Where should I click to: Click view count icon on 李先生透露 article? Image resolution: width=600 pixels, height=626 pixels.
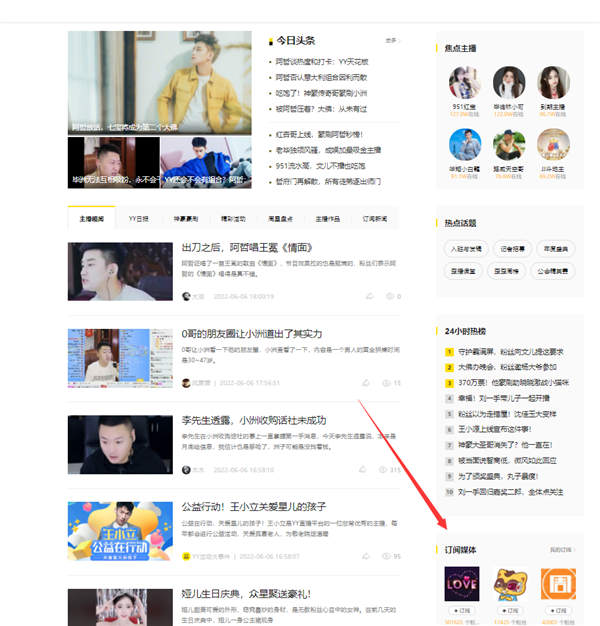383,470
